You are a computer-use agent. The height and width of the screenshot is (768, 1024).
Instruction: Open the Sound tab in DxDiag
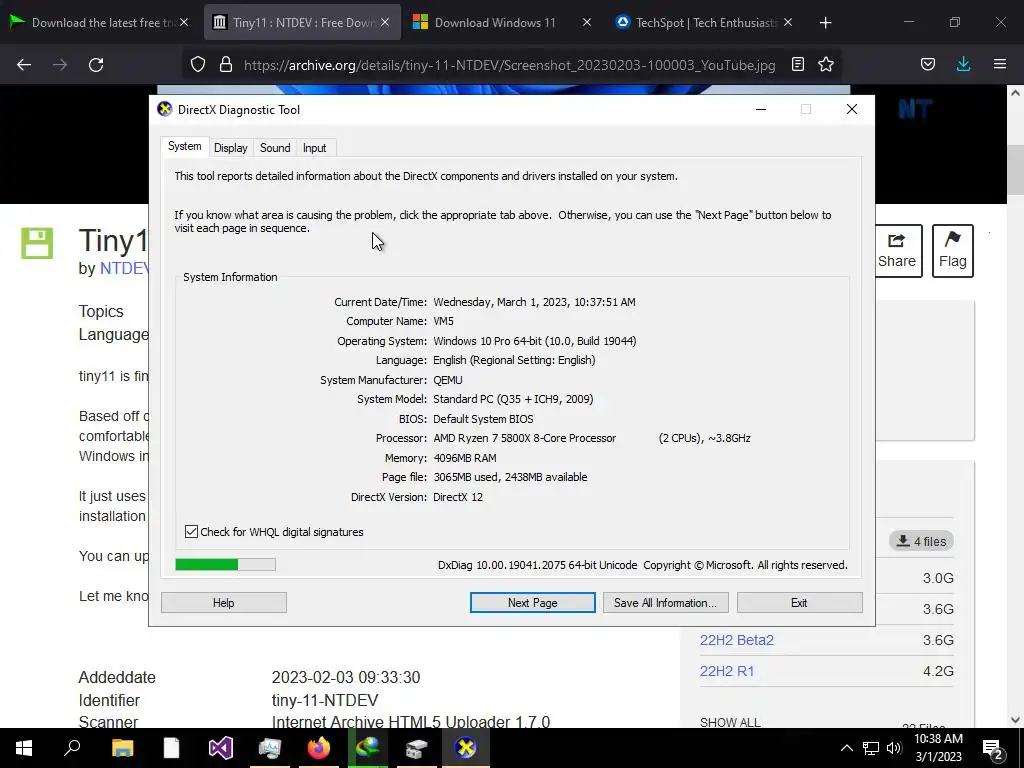(x=275, y=148)
